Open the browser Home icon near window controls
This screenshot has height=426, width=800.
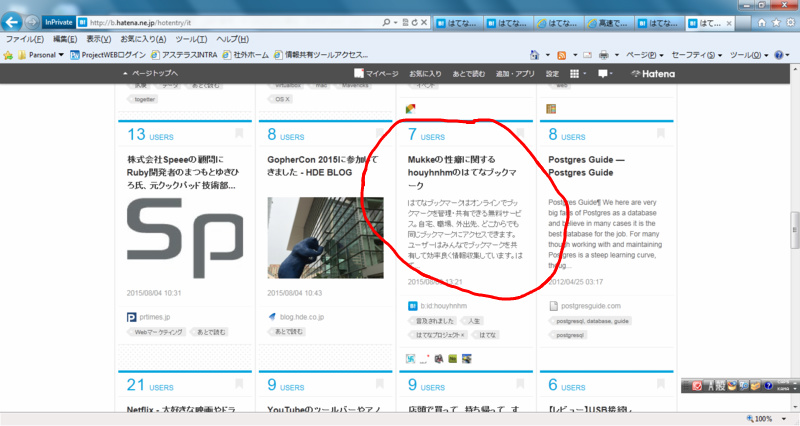[x=762, y=22]
